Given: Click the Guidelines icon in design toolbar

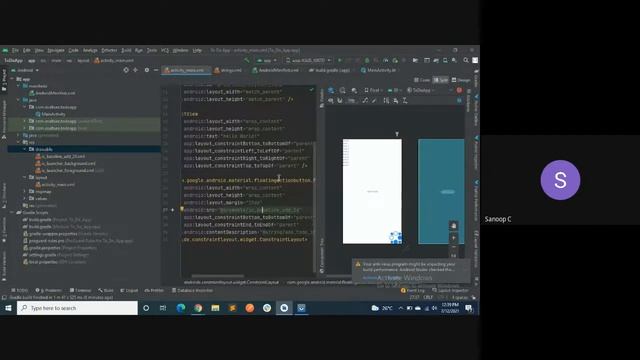Looking at the screenshot, I should 405,100.
